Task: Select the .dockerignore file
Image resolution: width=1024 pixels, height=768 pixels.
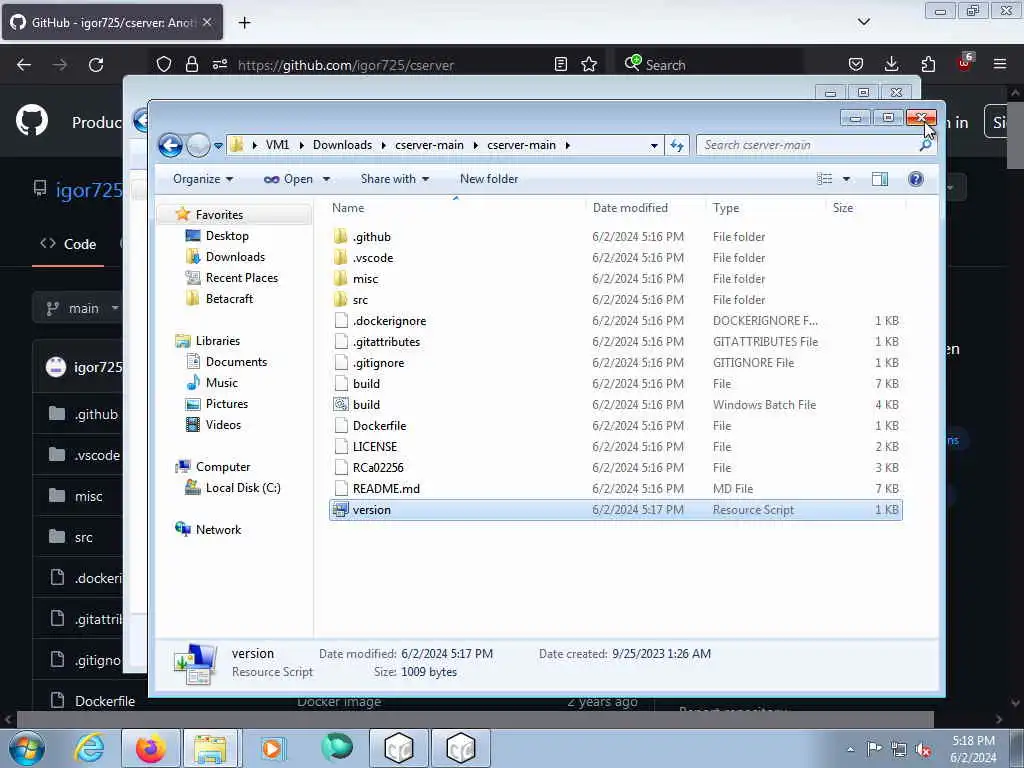Action: pos(615,321)
